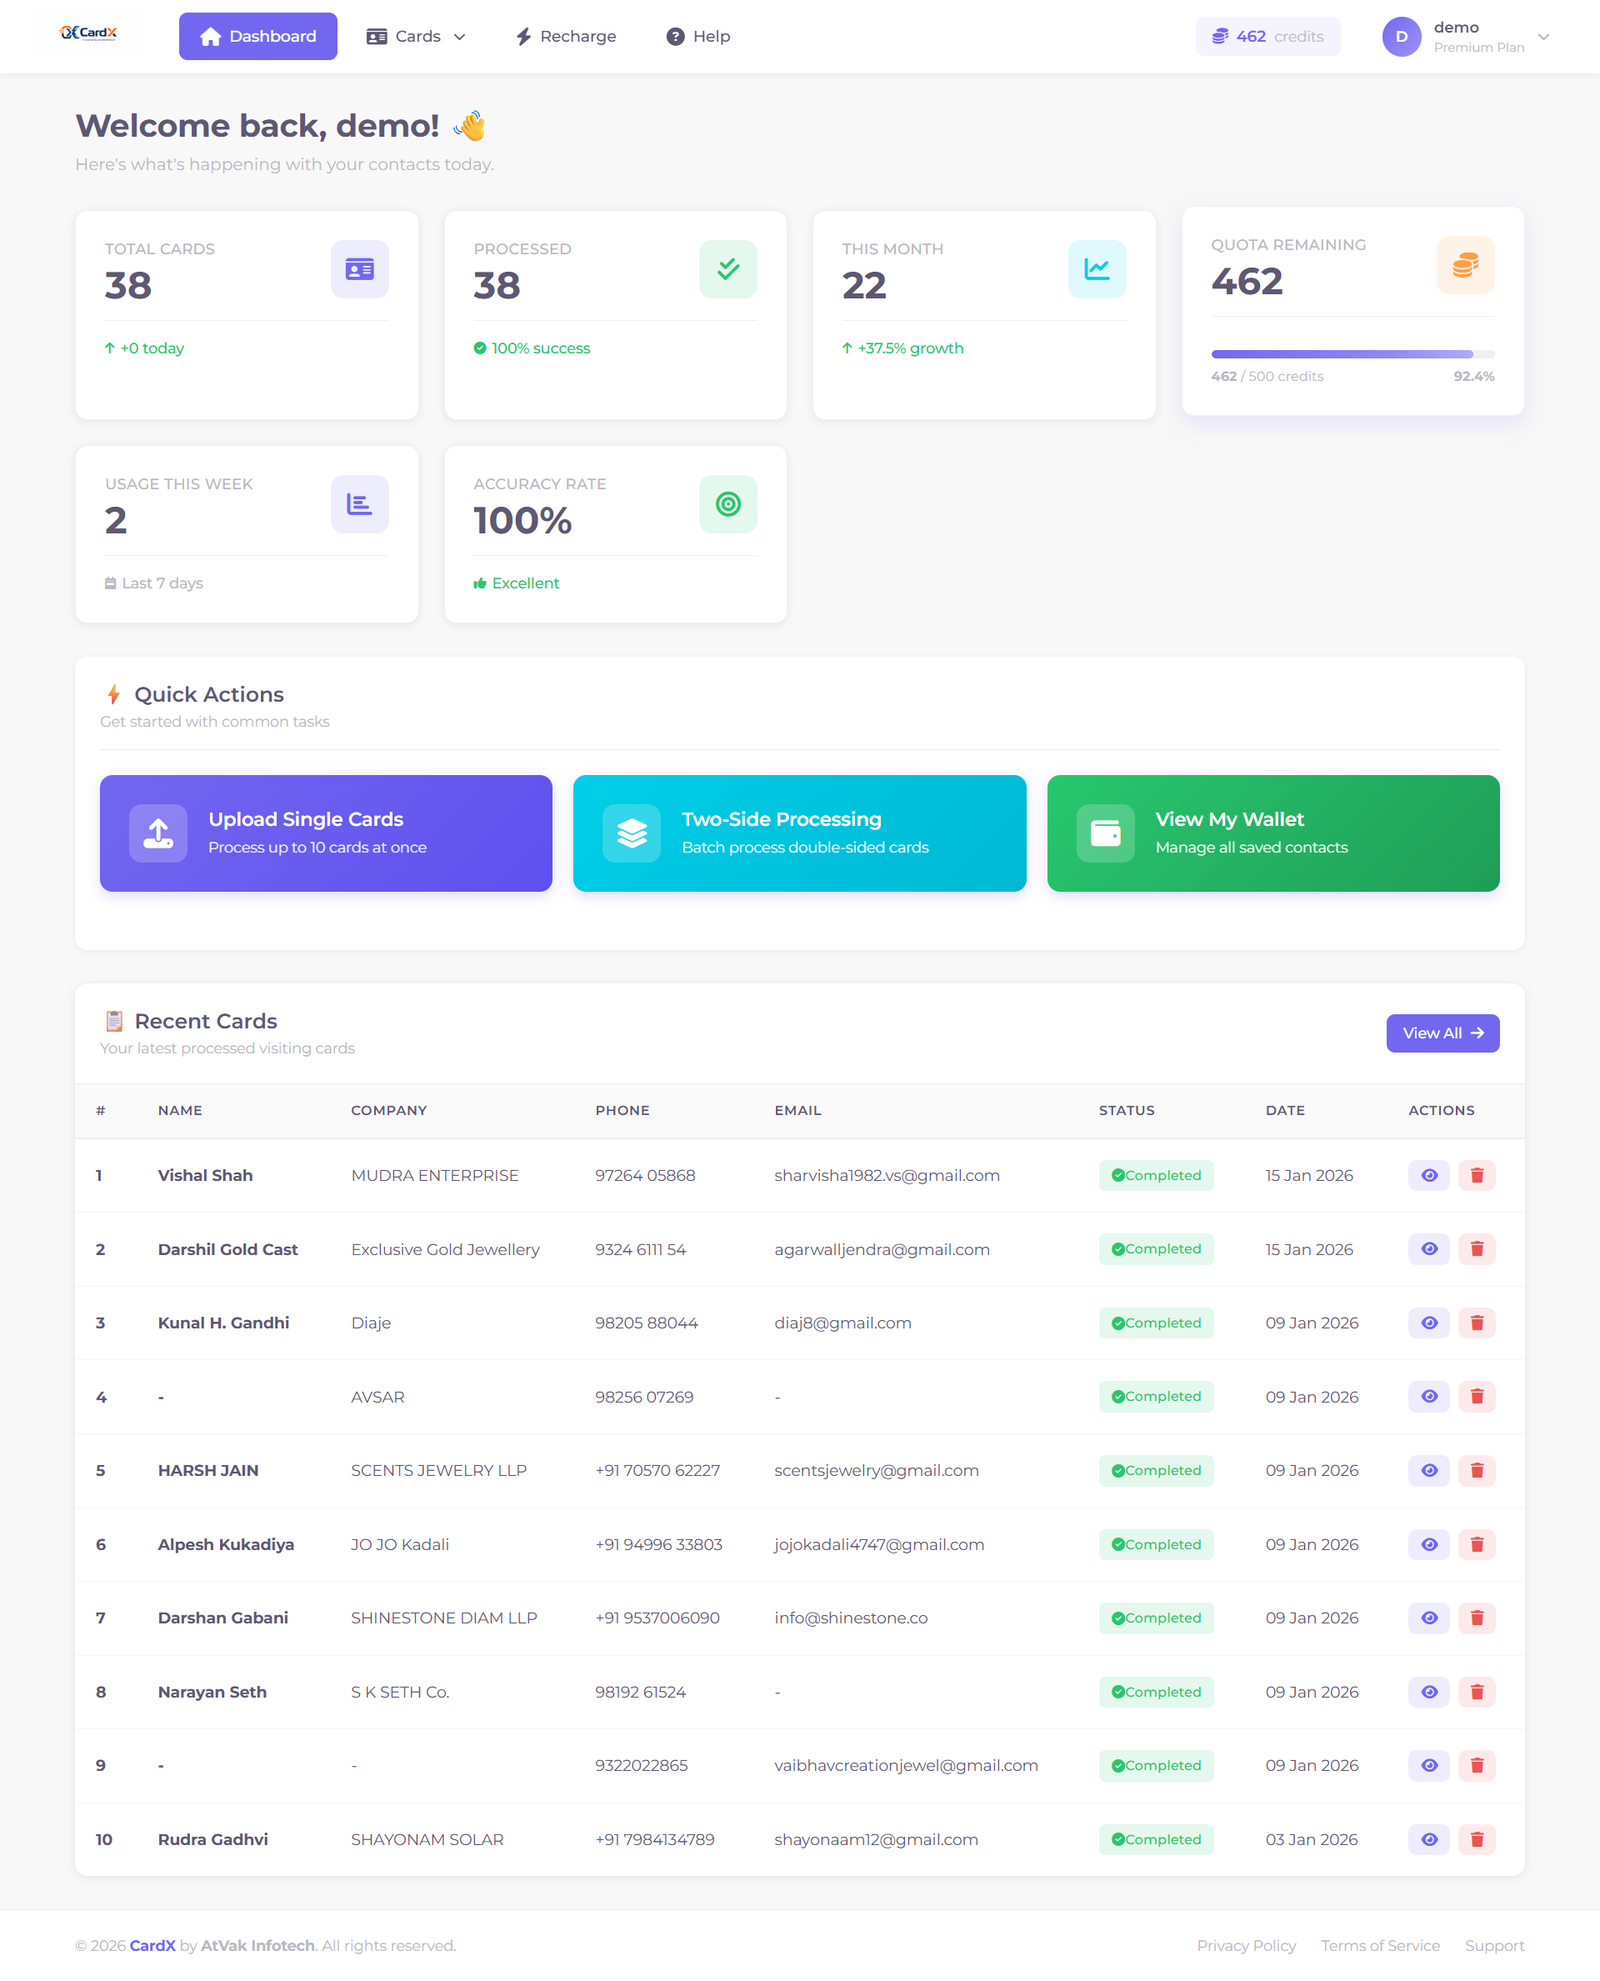Viewport: 1600px width, 1981px height.
Task: Expand the Cards dropdown menu
Action: tap(416, 36)
